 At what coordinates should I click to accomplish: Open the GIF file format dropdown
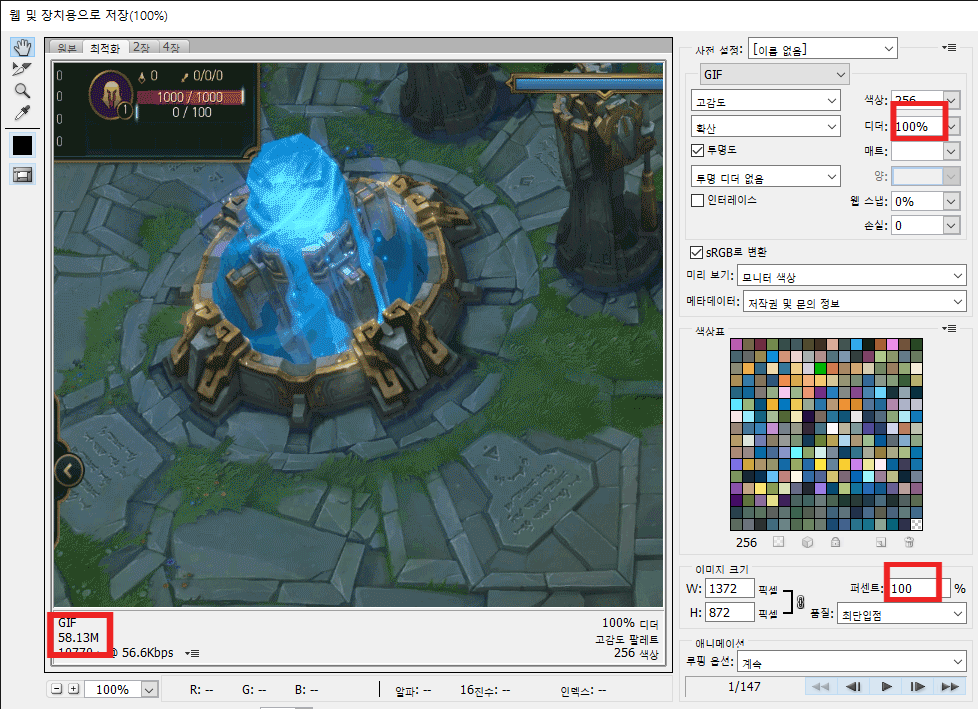point(774,74)
